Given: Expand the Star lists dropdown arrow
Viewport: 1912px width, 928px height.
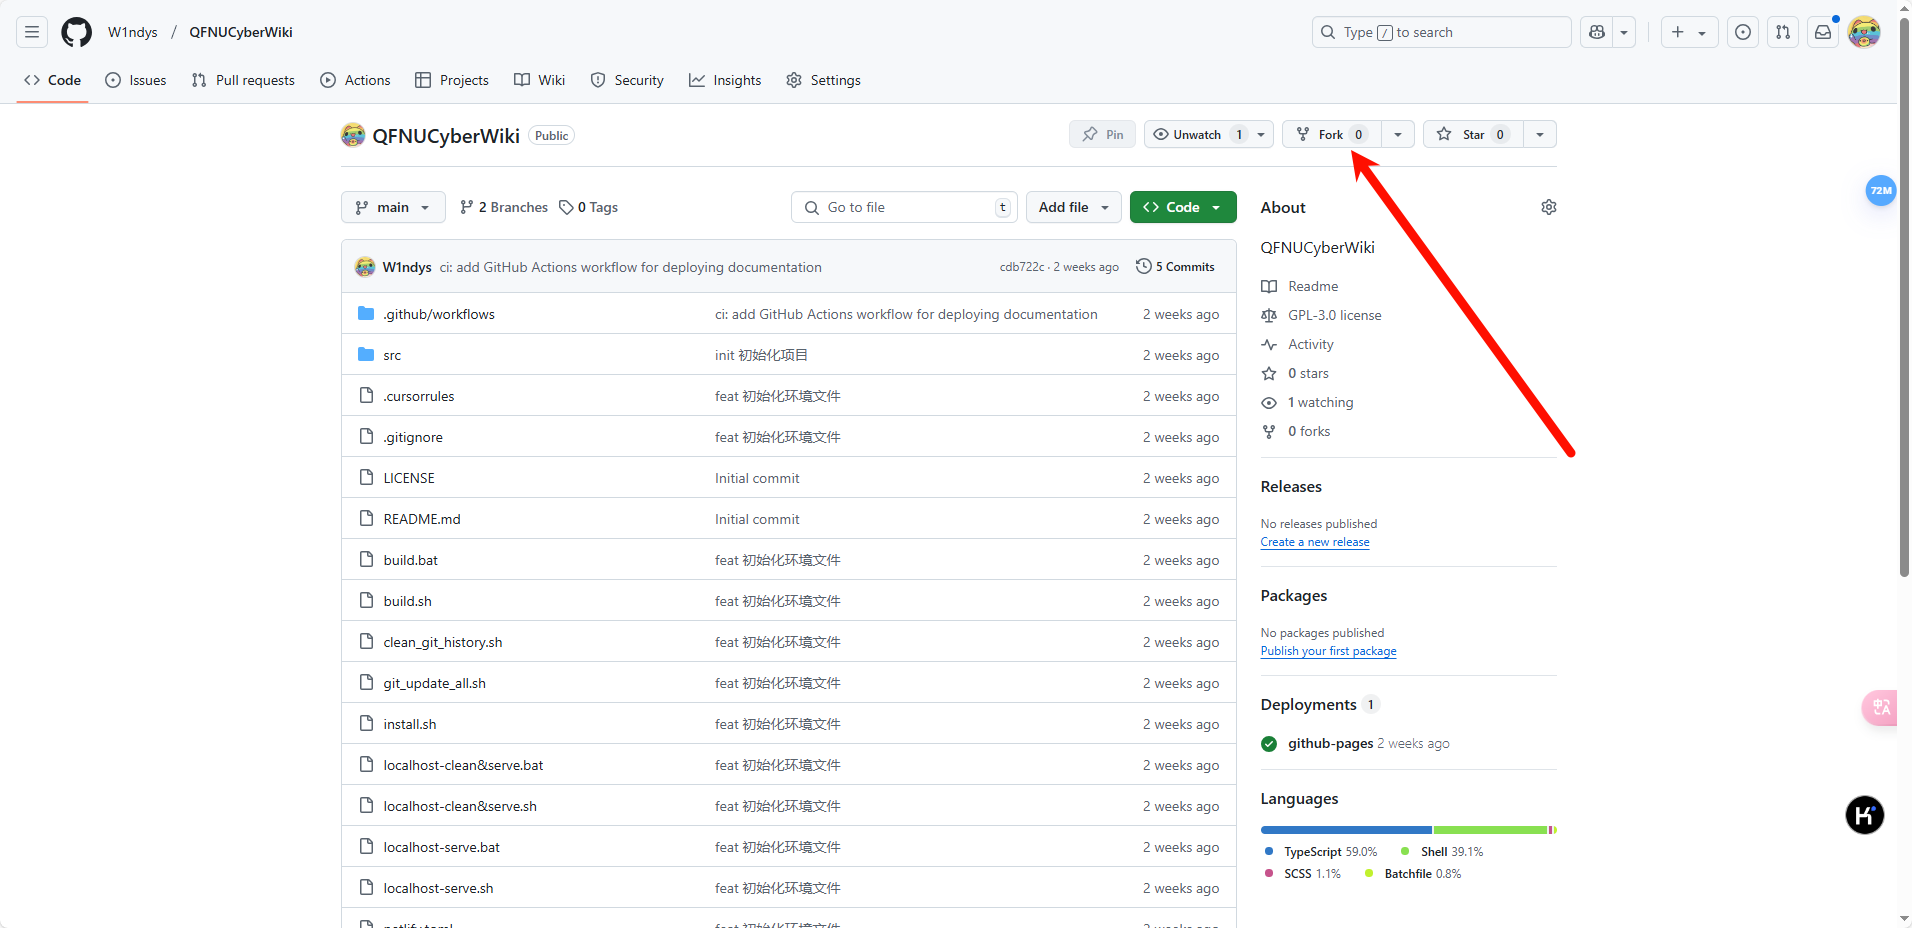Looking at the screenshot, I should pyautogui.click(x=1540, y=134).
